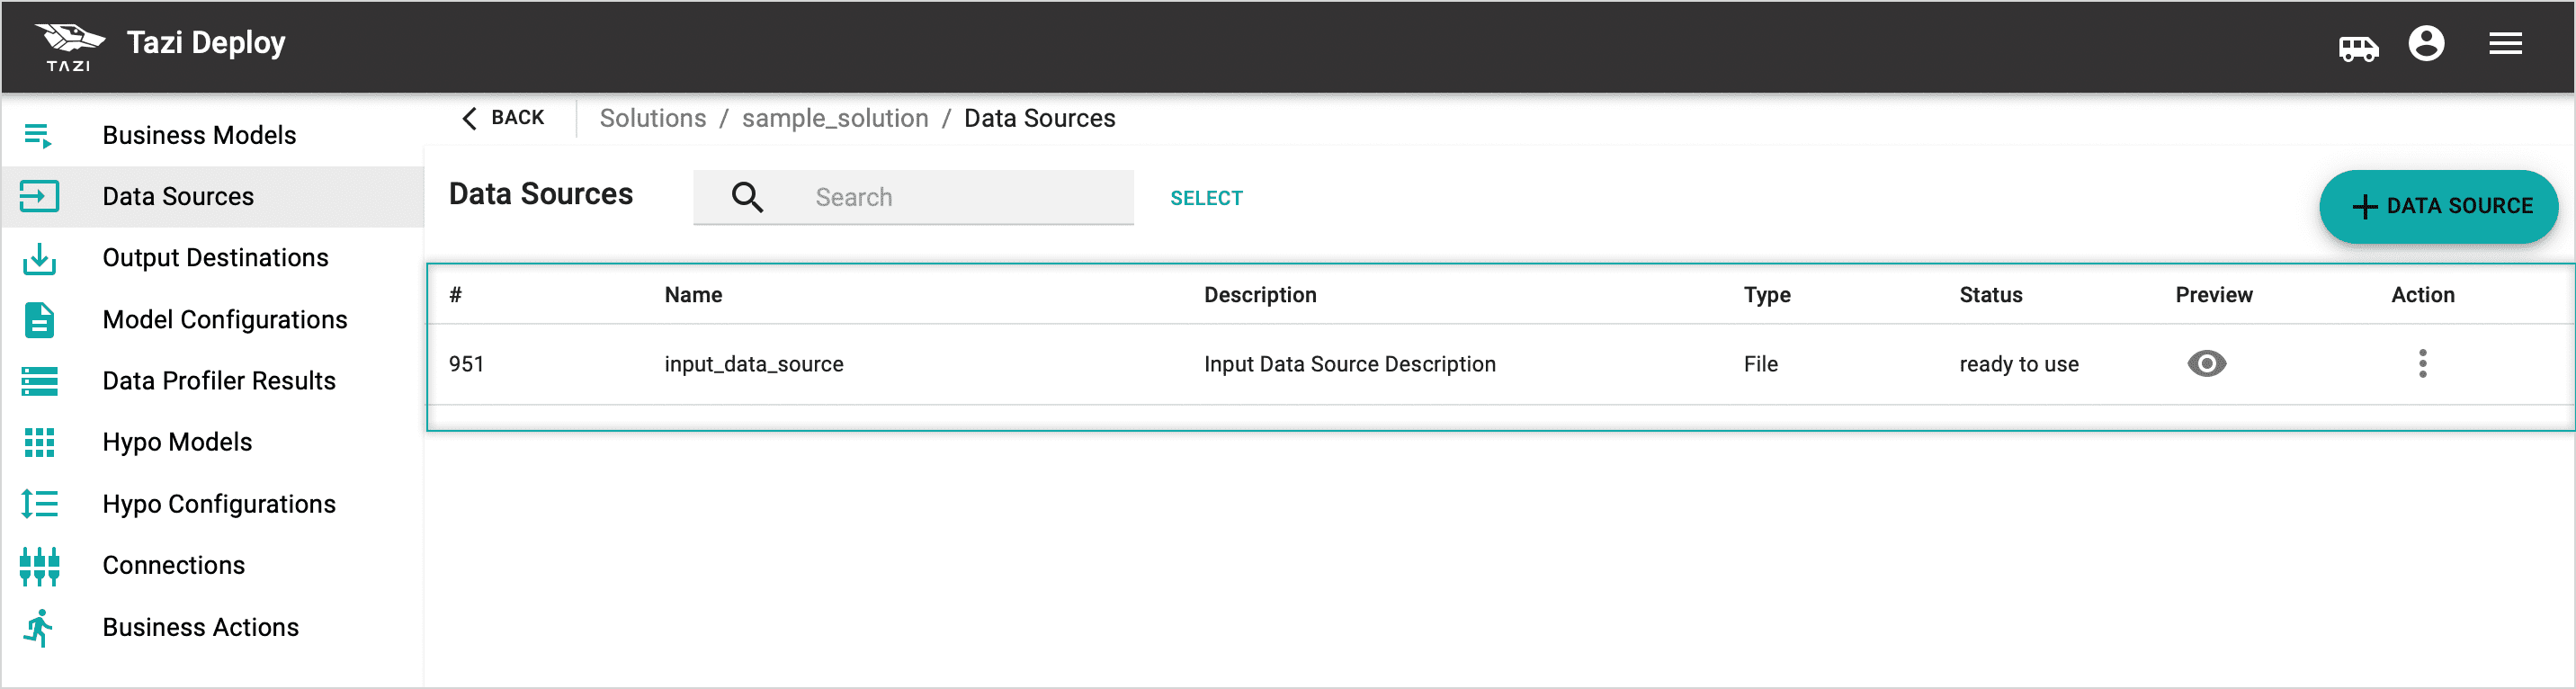Click the Action column header
This screenshot has height=689, width=2576.
point(2422,295)
